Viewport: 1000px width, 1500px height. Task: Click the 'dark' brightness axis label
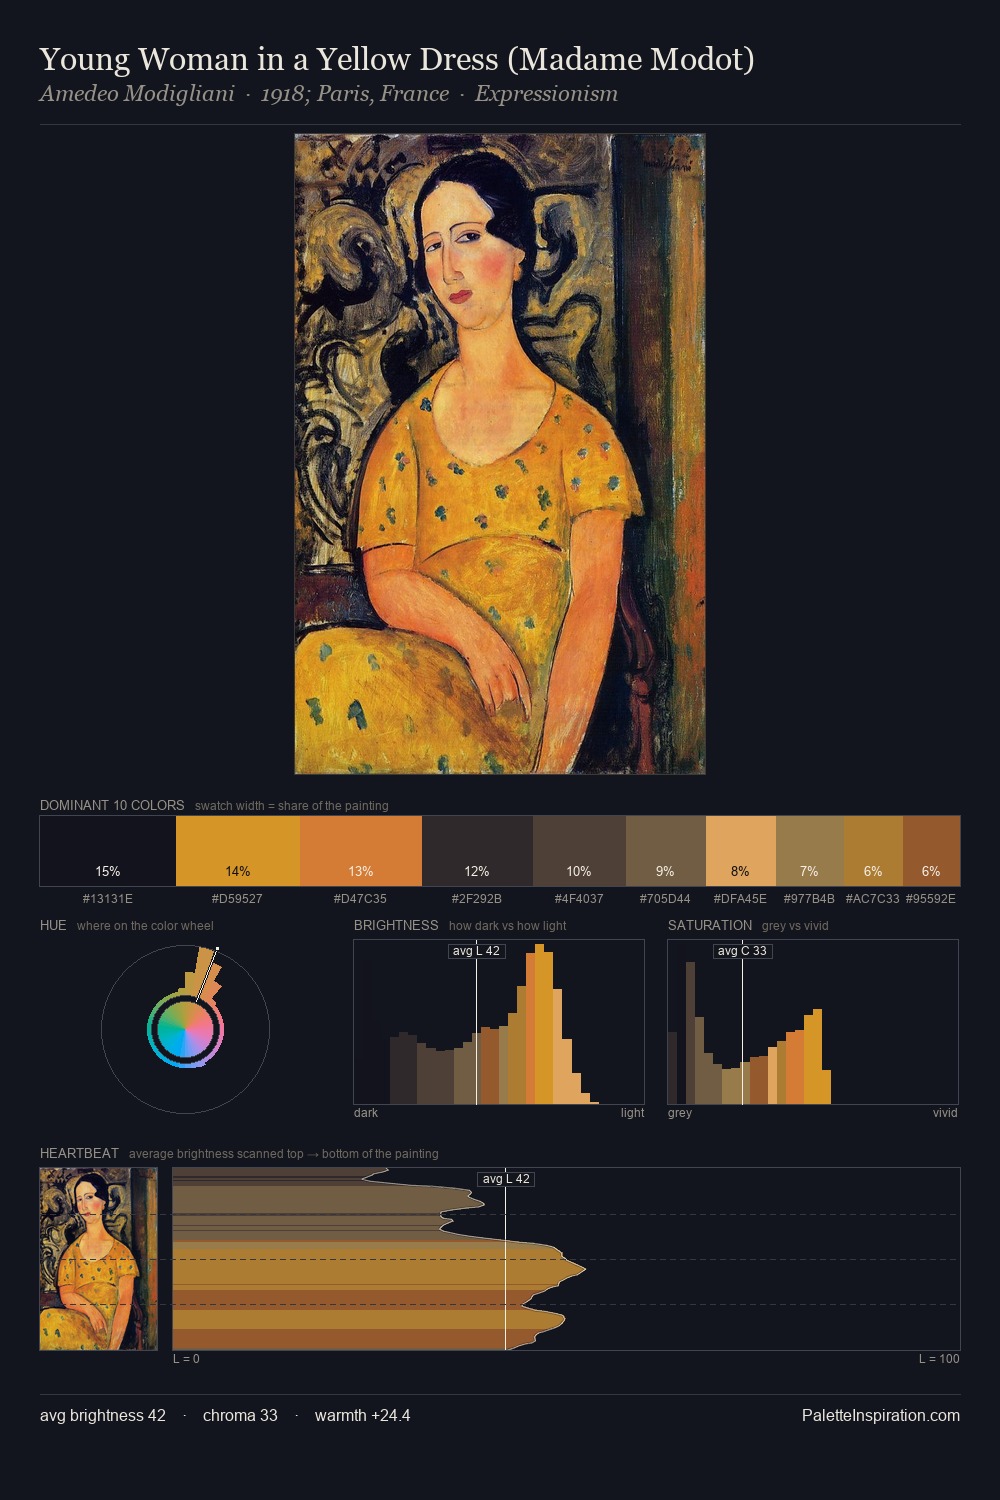coord(366,1112)
